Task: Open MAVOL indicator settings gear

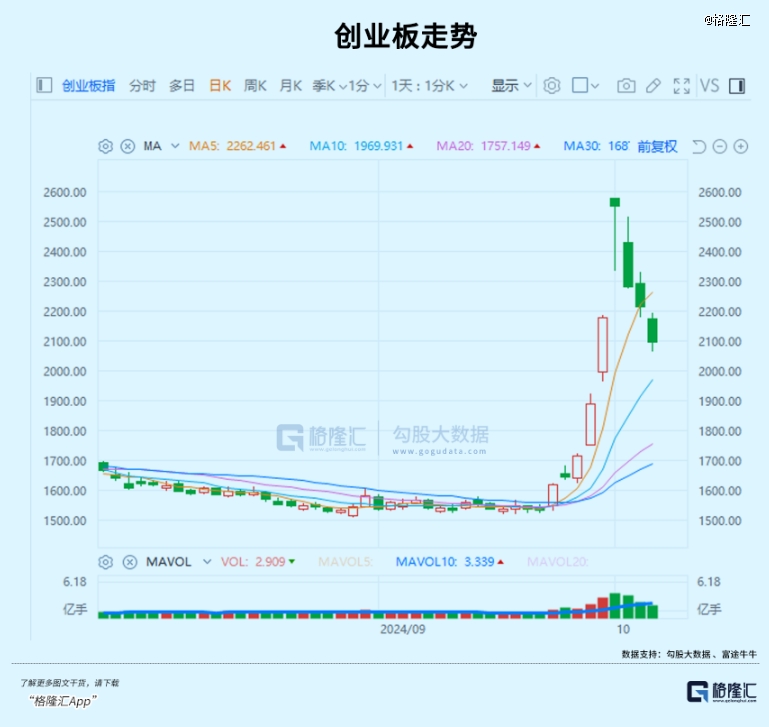Action: click(105, 561)
